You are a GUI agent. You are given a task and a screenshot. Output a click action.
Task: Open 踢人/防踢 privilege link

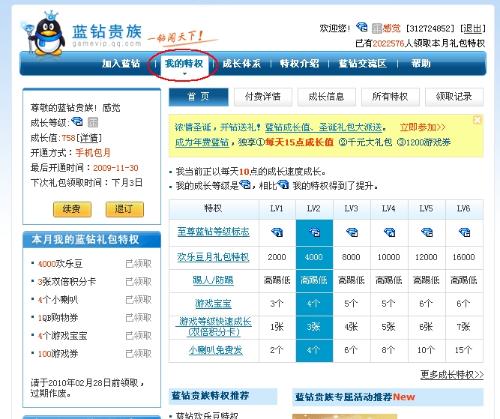213,280
